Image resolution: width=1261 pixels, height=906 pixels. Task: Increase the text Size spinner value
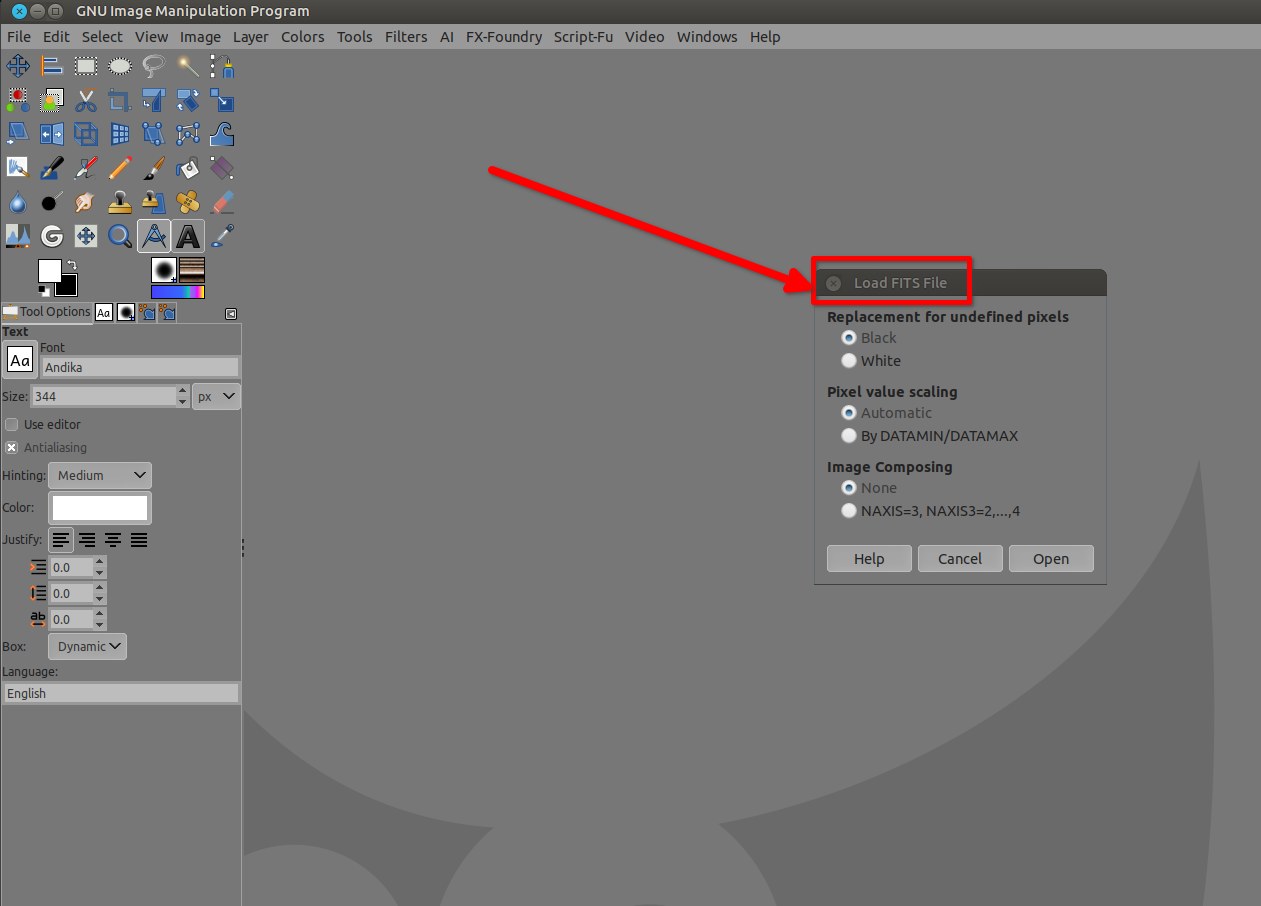(182, 391)
